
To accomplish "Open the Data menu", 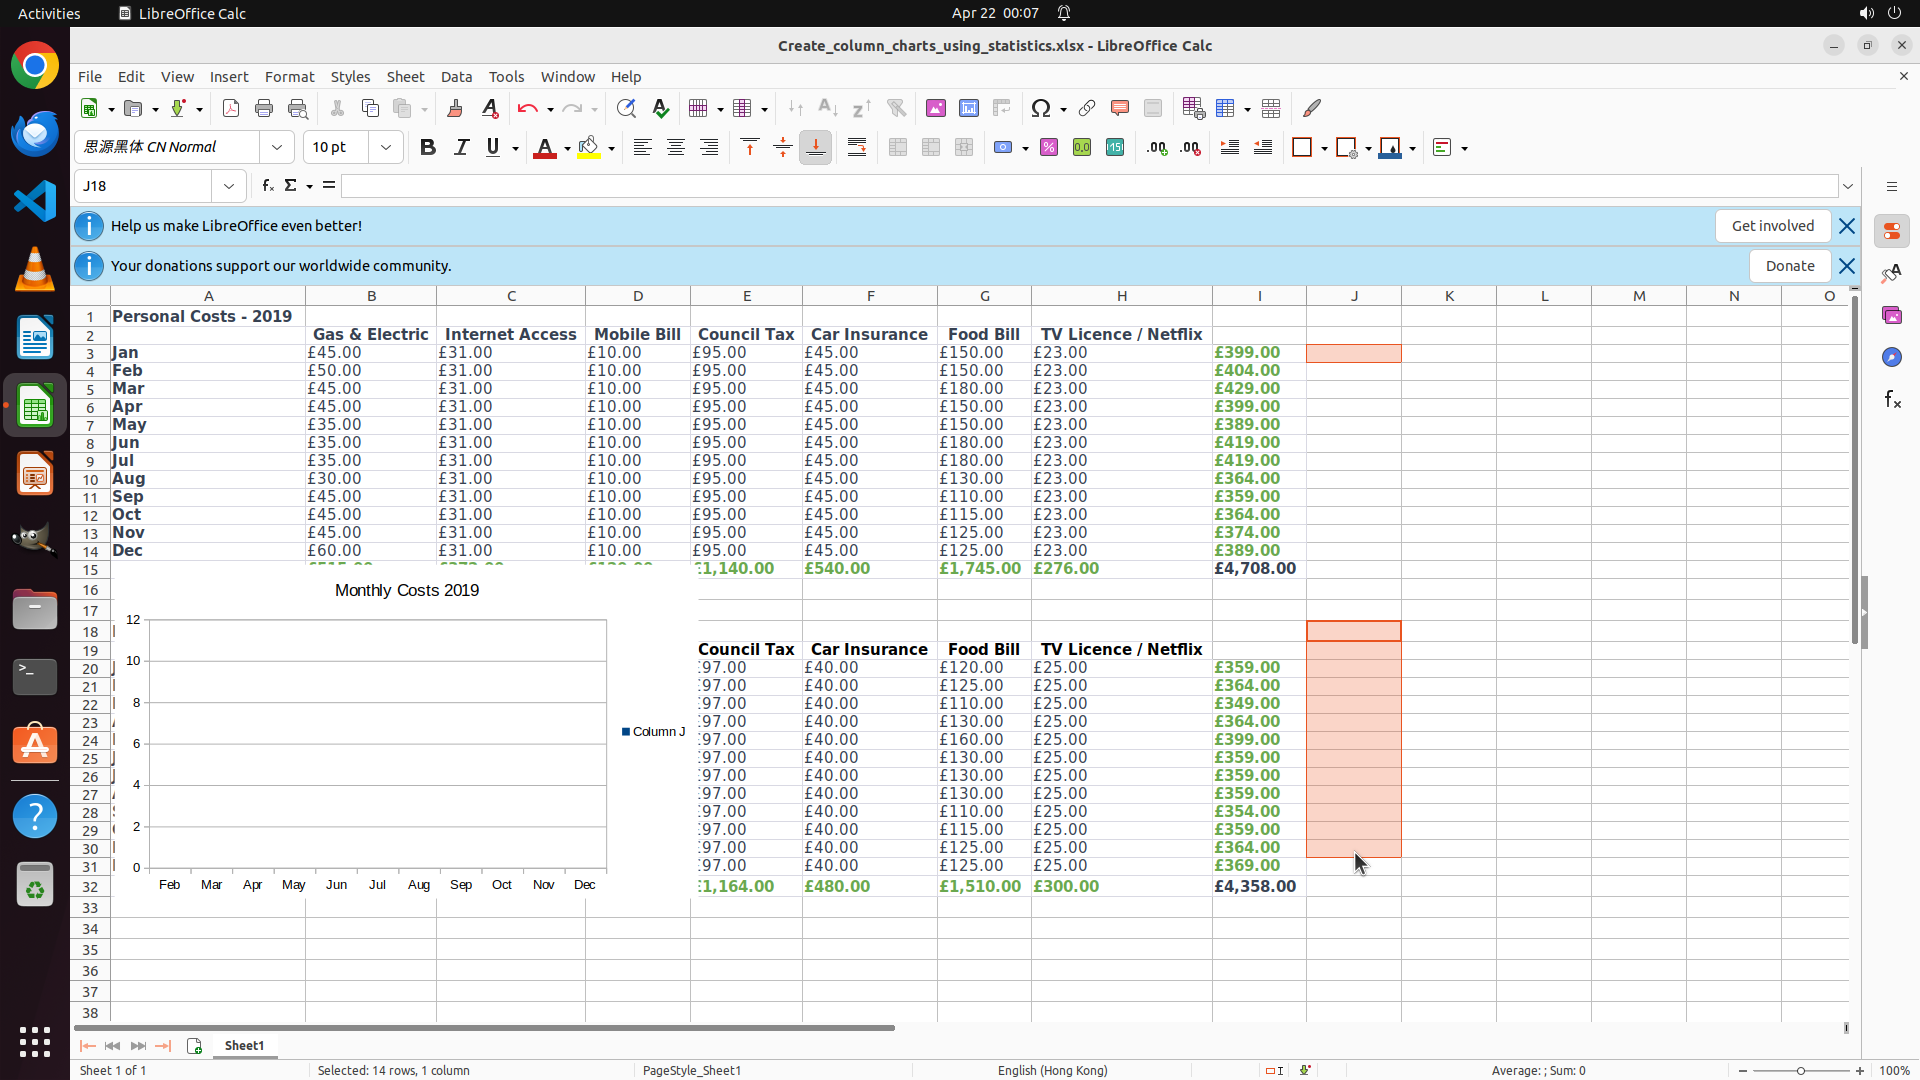I will pos(456,77).
